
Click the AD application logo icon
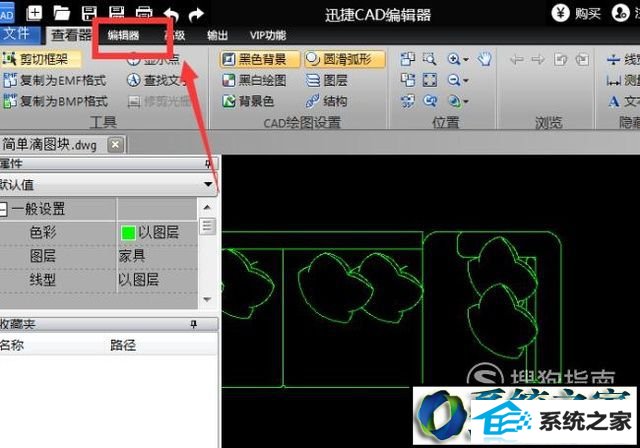pos(7,13)
